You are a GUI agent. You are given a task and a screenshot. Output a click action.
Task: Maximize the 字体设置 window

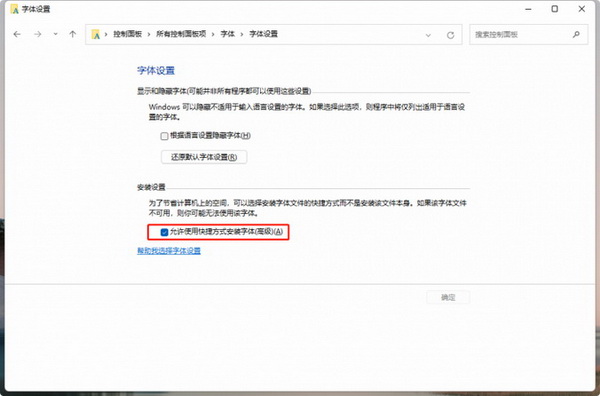(x=554, y=9)
